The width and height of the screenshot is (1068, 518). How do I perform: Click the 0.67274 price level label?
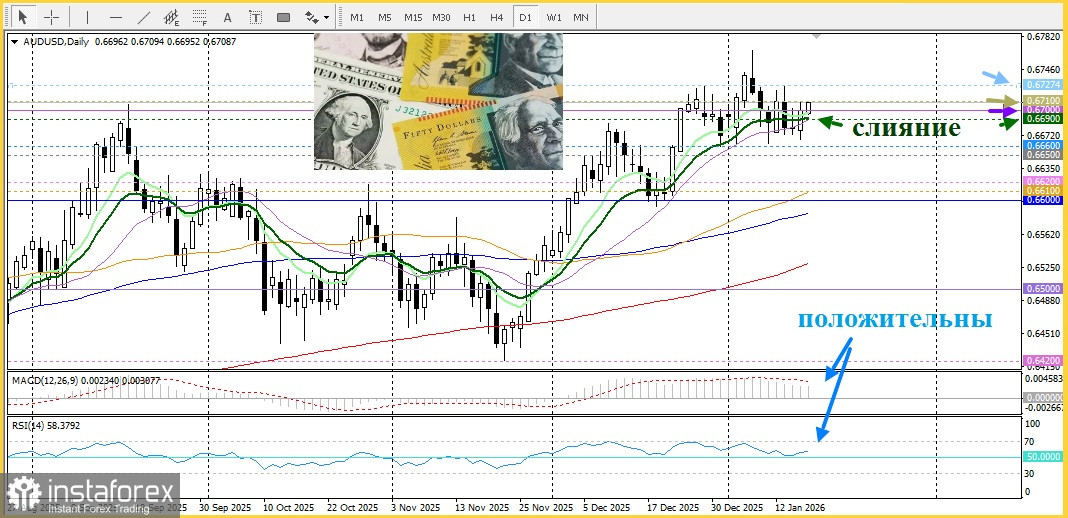click(1042, 85)
